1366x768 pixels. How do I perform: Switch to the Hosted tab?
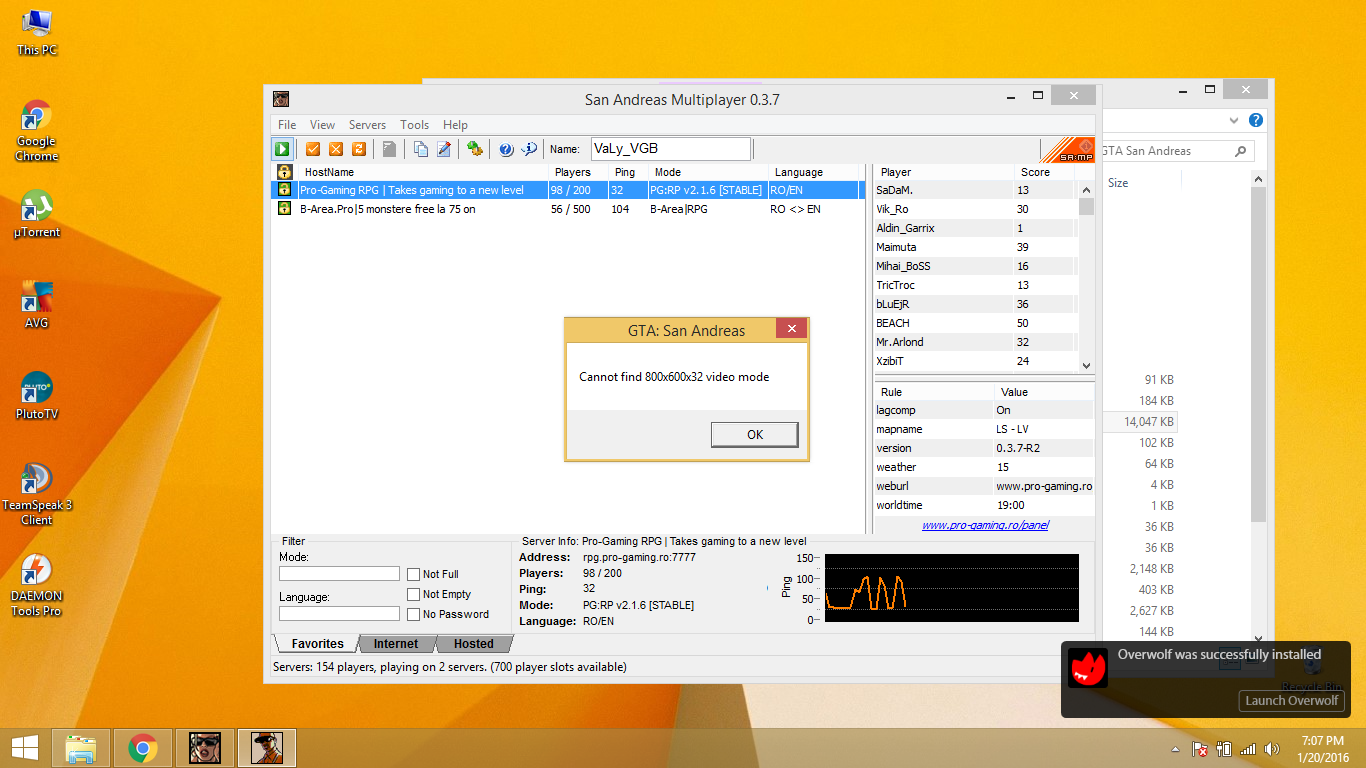(473, 644)
